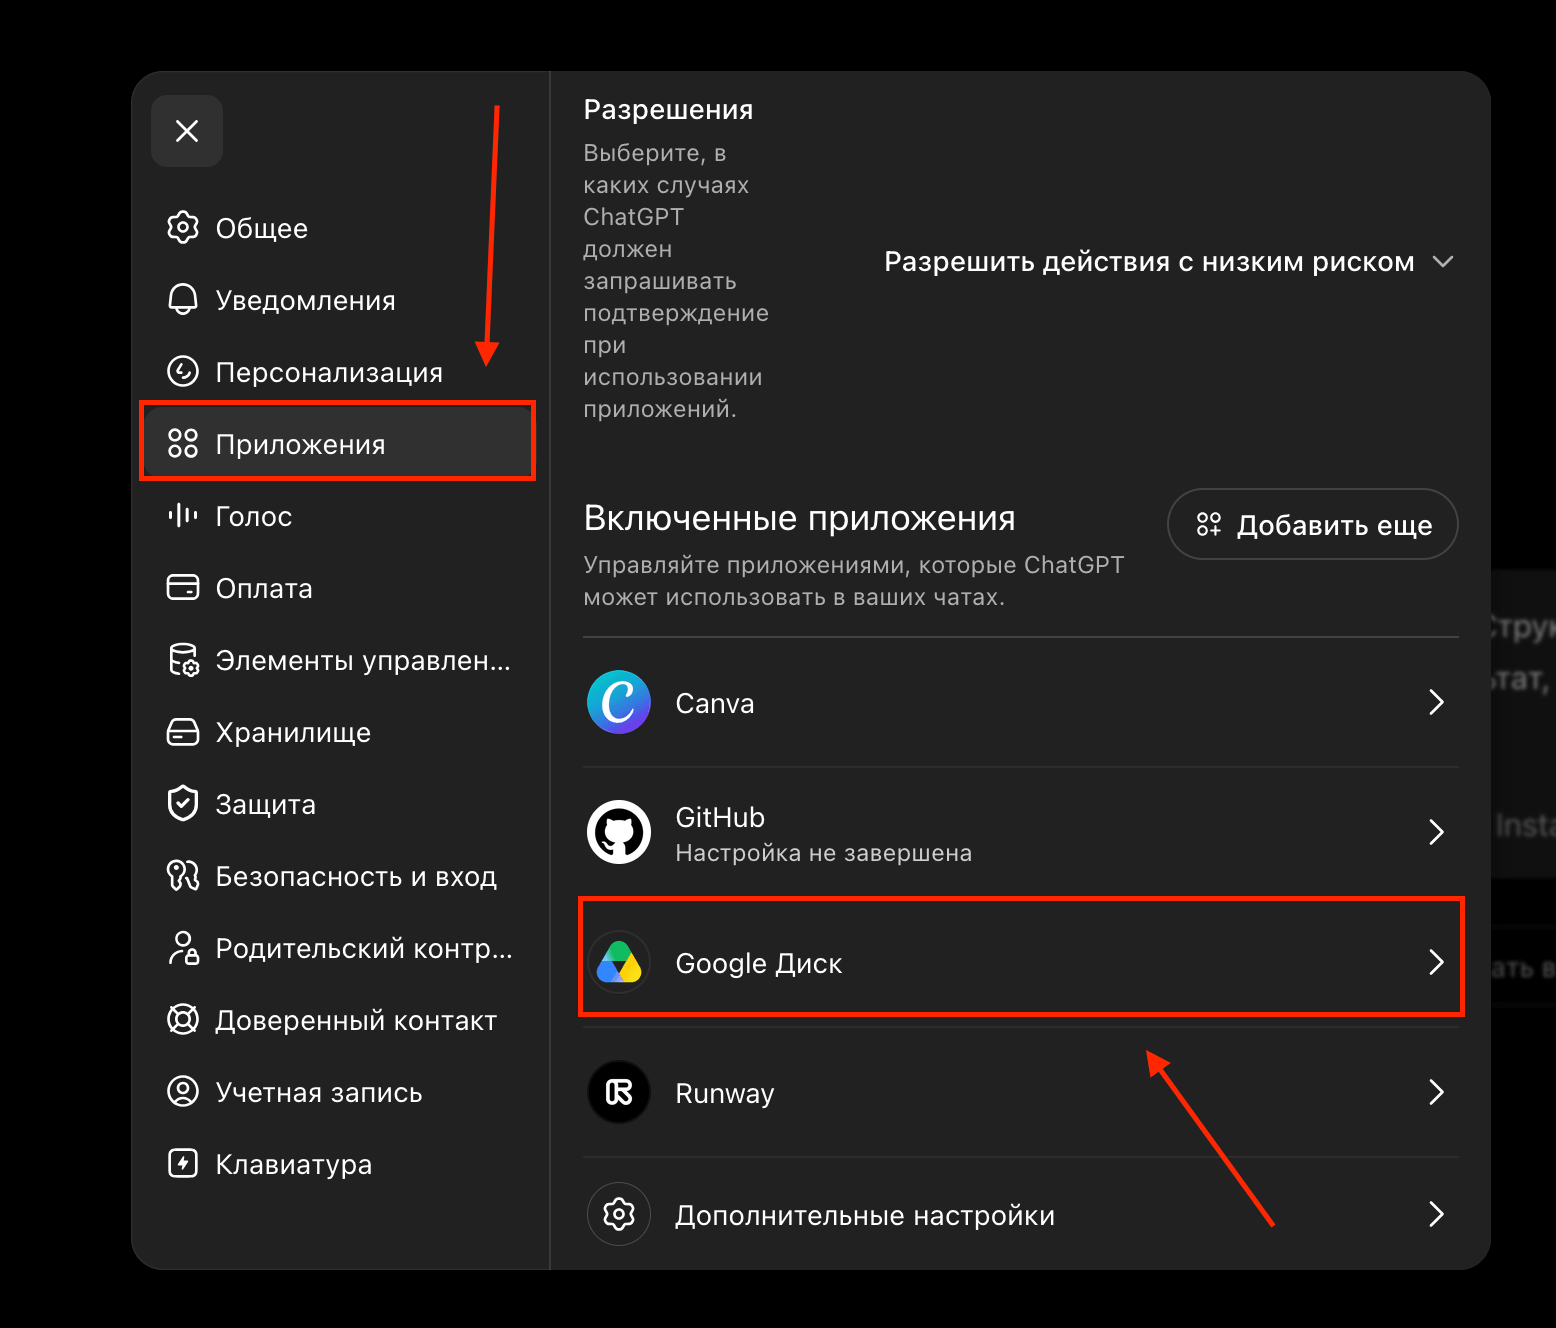
Task: Open the Google Диск app name
Action: tap(759, 963)
